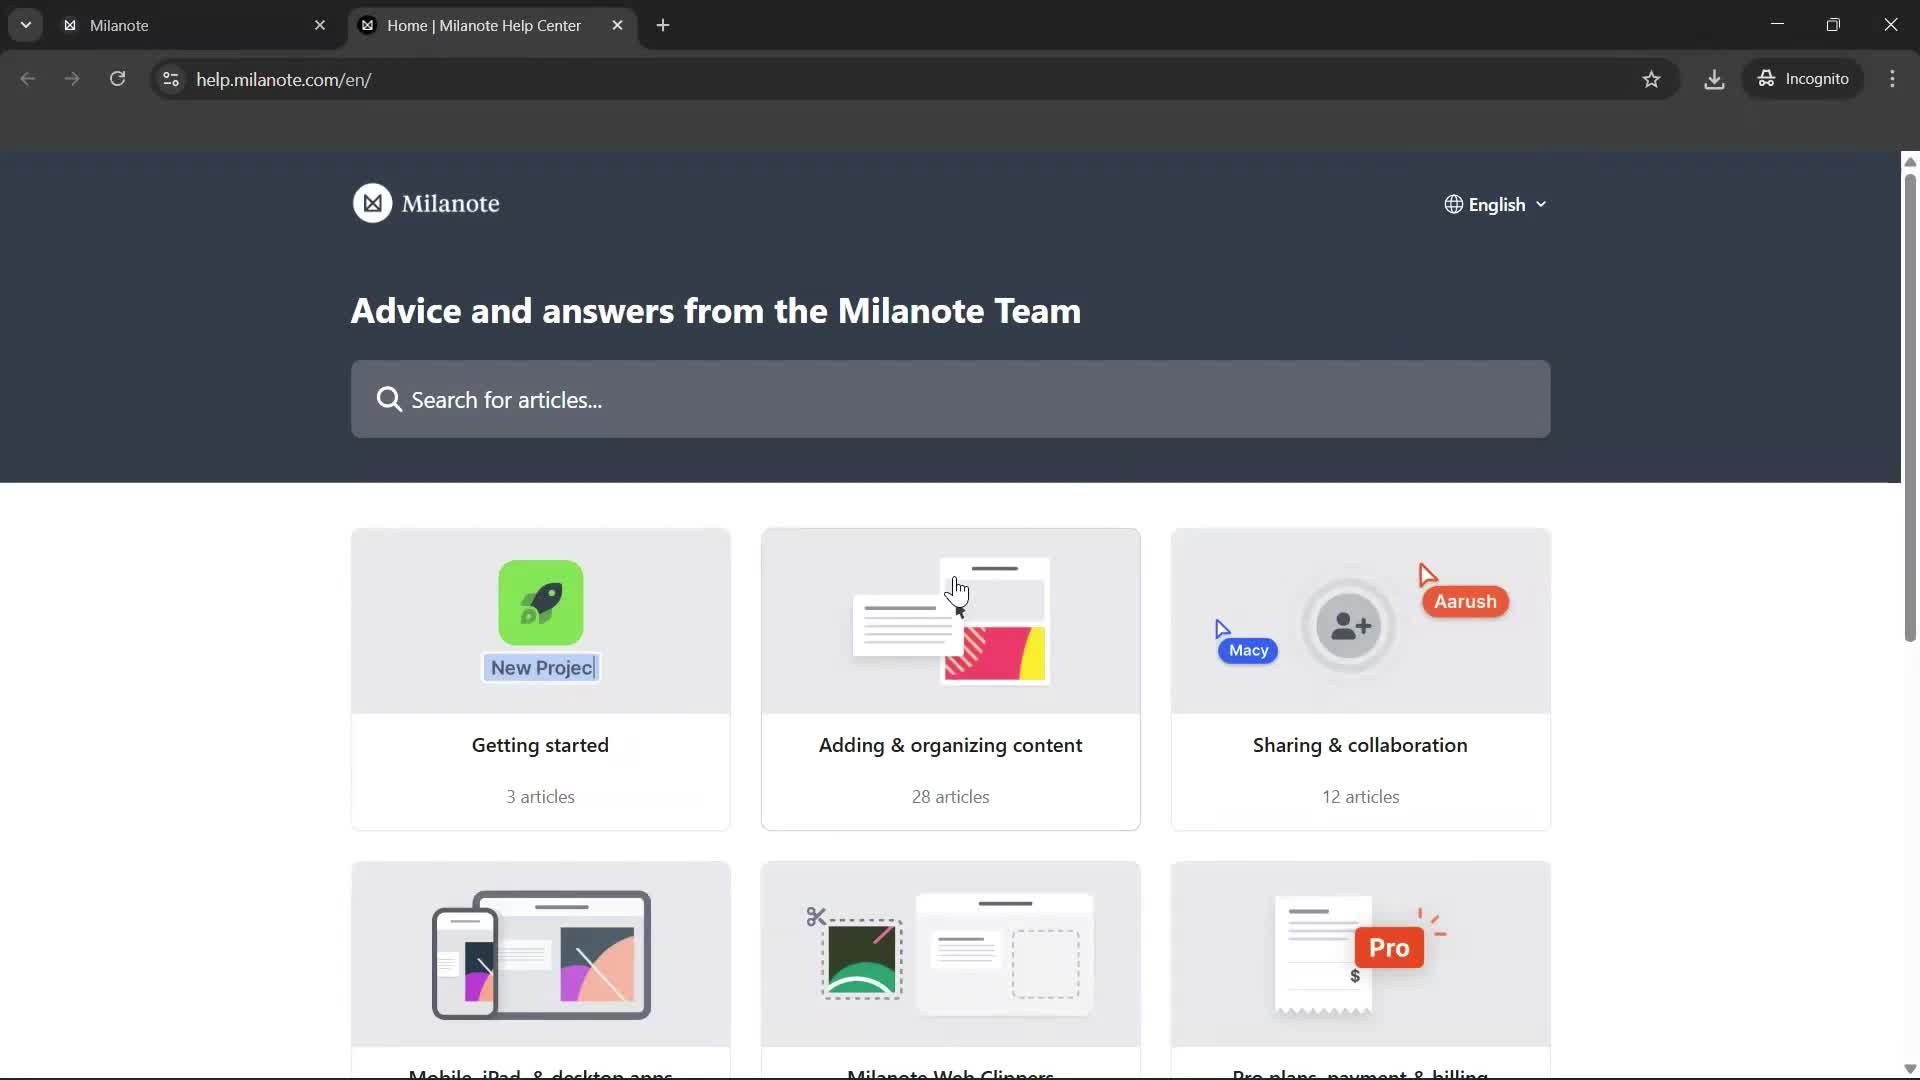Click the forward navigation arrow

tap(71, 79)
